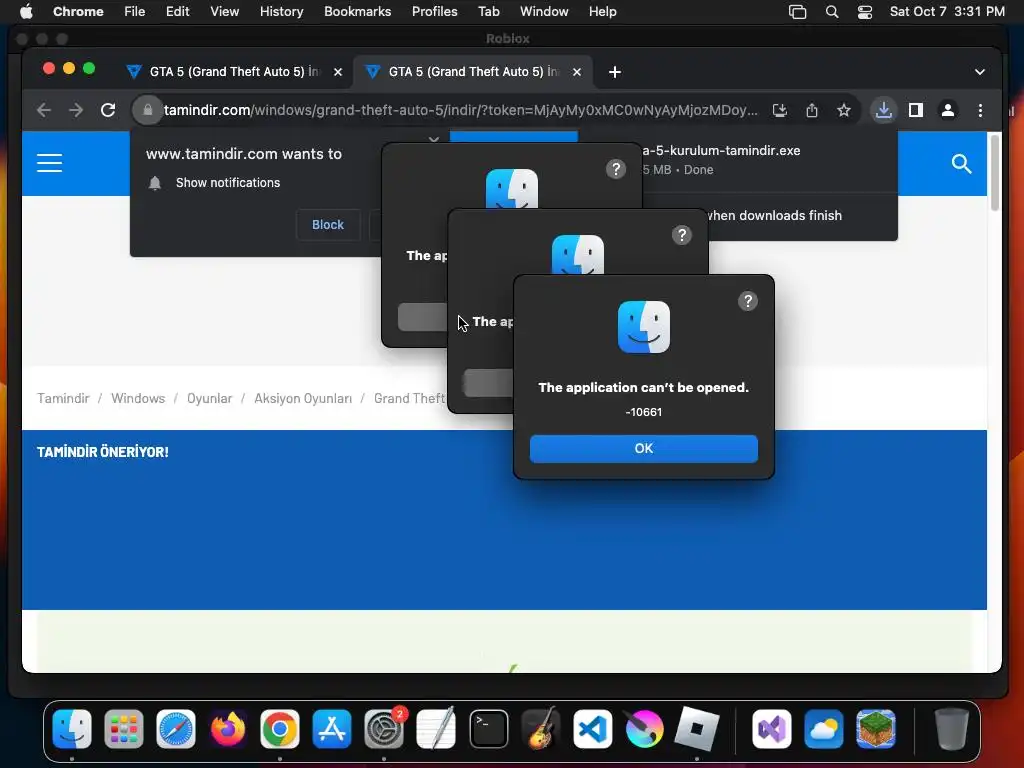Install page as app icon in address bar

pyautogui.click(x=780, y=110)
